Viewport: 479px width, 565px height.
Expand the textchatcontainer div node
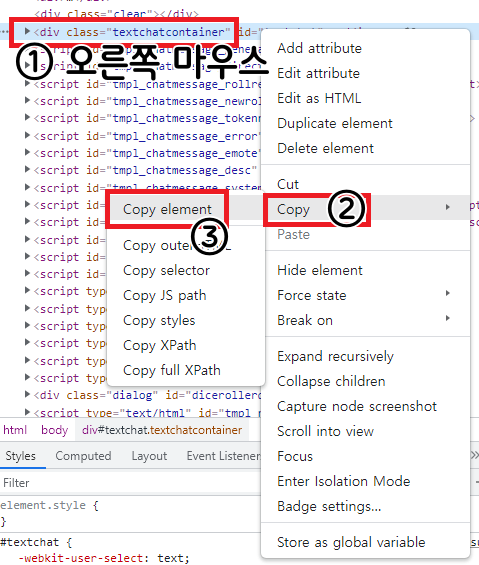[x=27, y=32]
